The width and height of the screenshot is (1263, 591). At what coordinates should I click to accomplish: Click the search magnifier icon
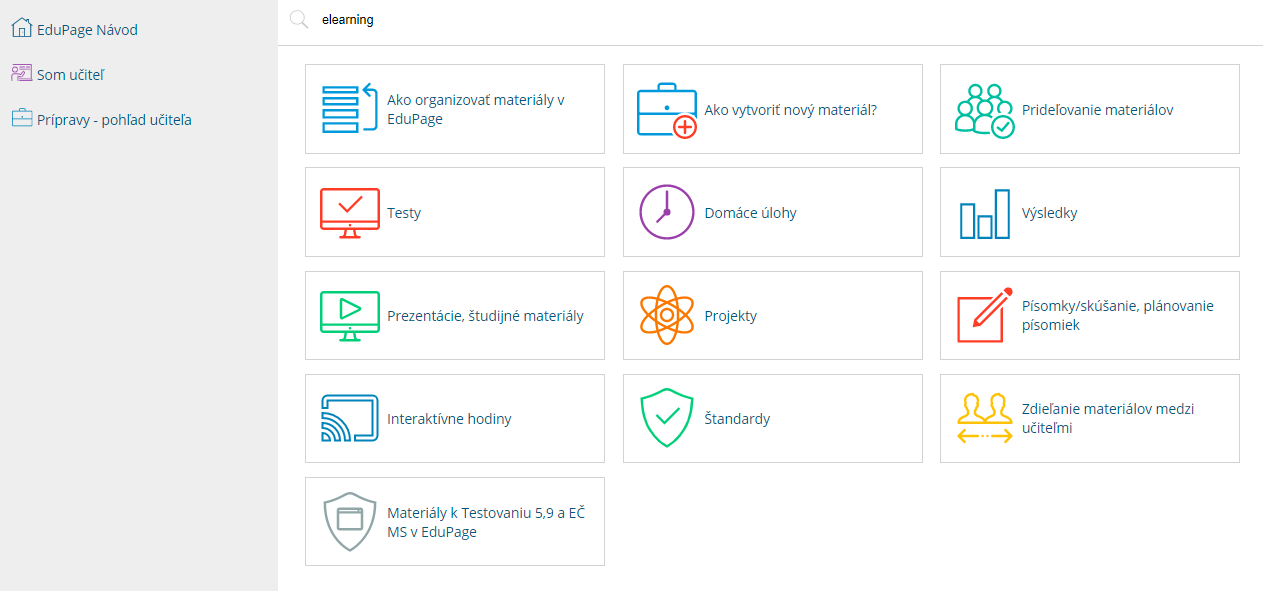[x=298, y=20]
